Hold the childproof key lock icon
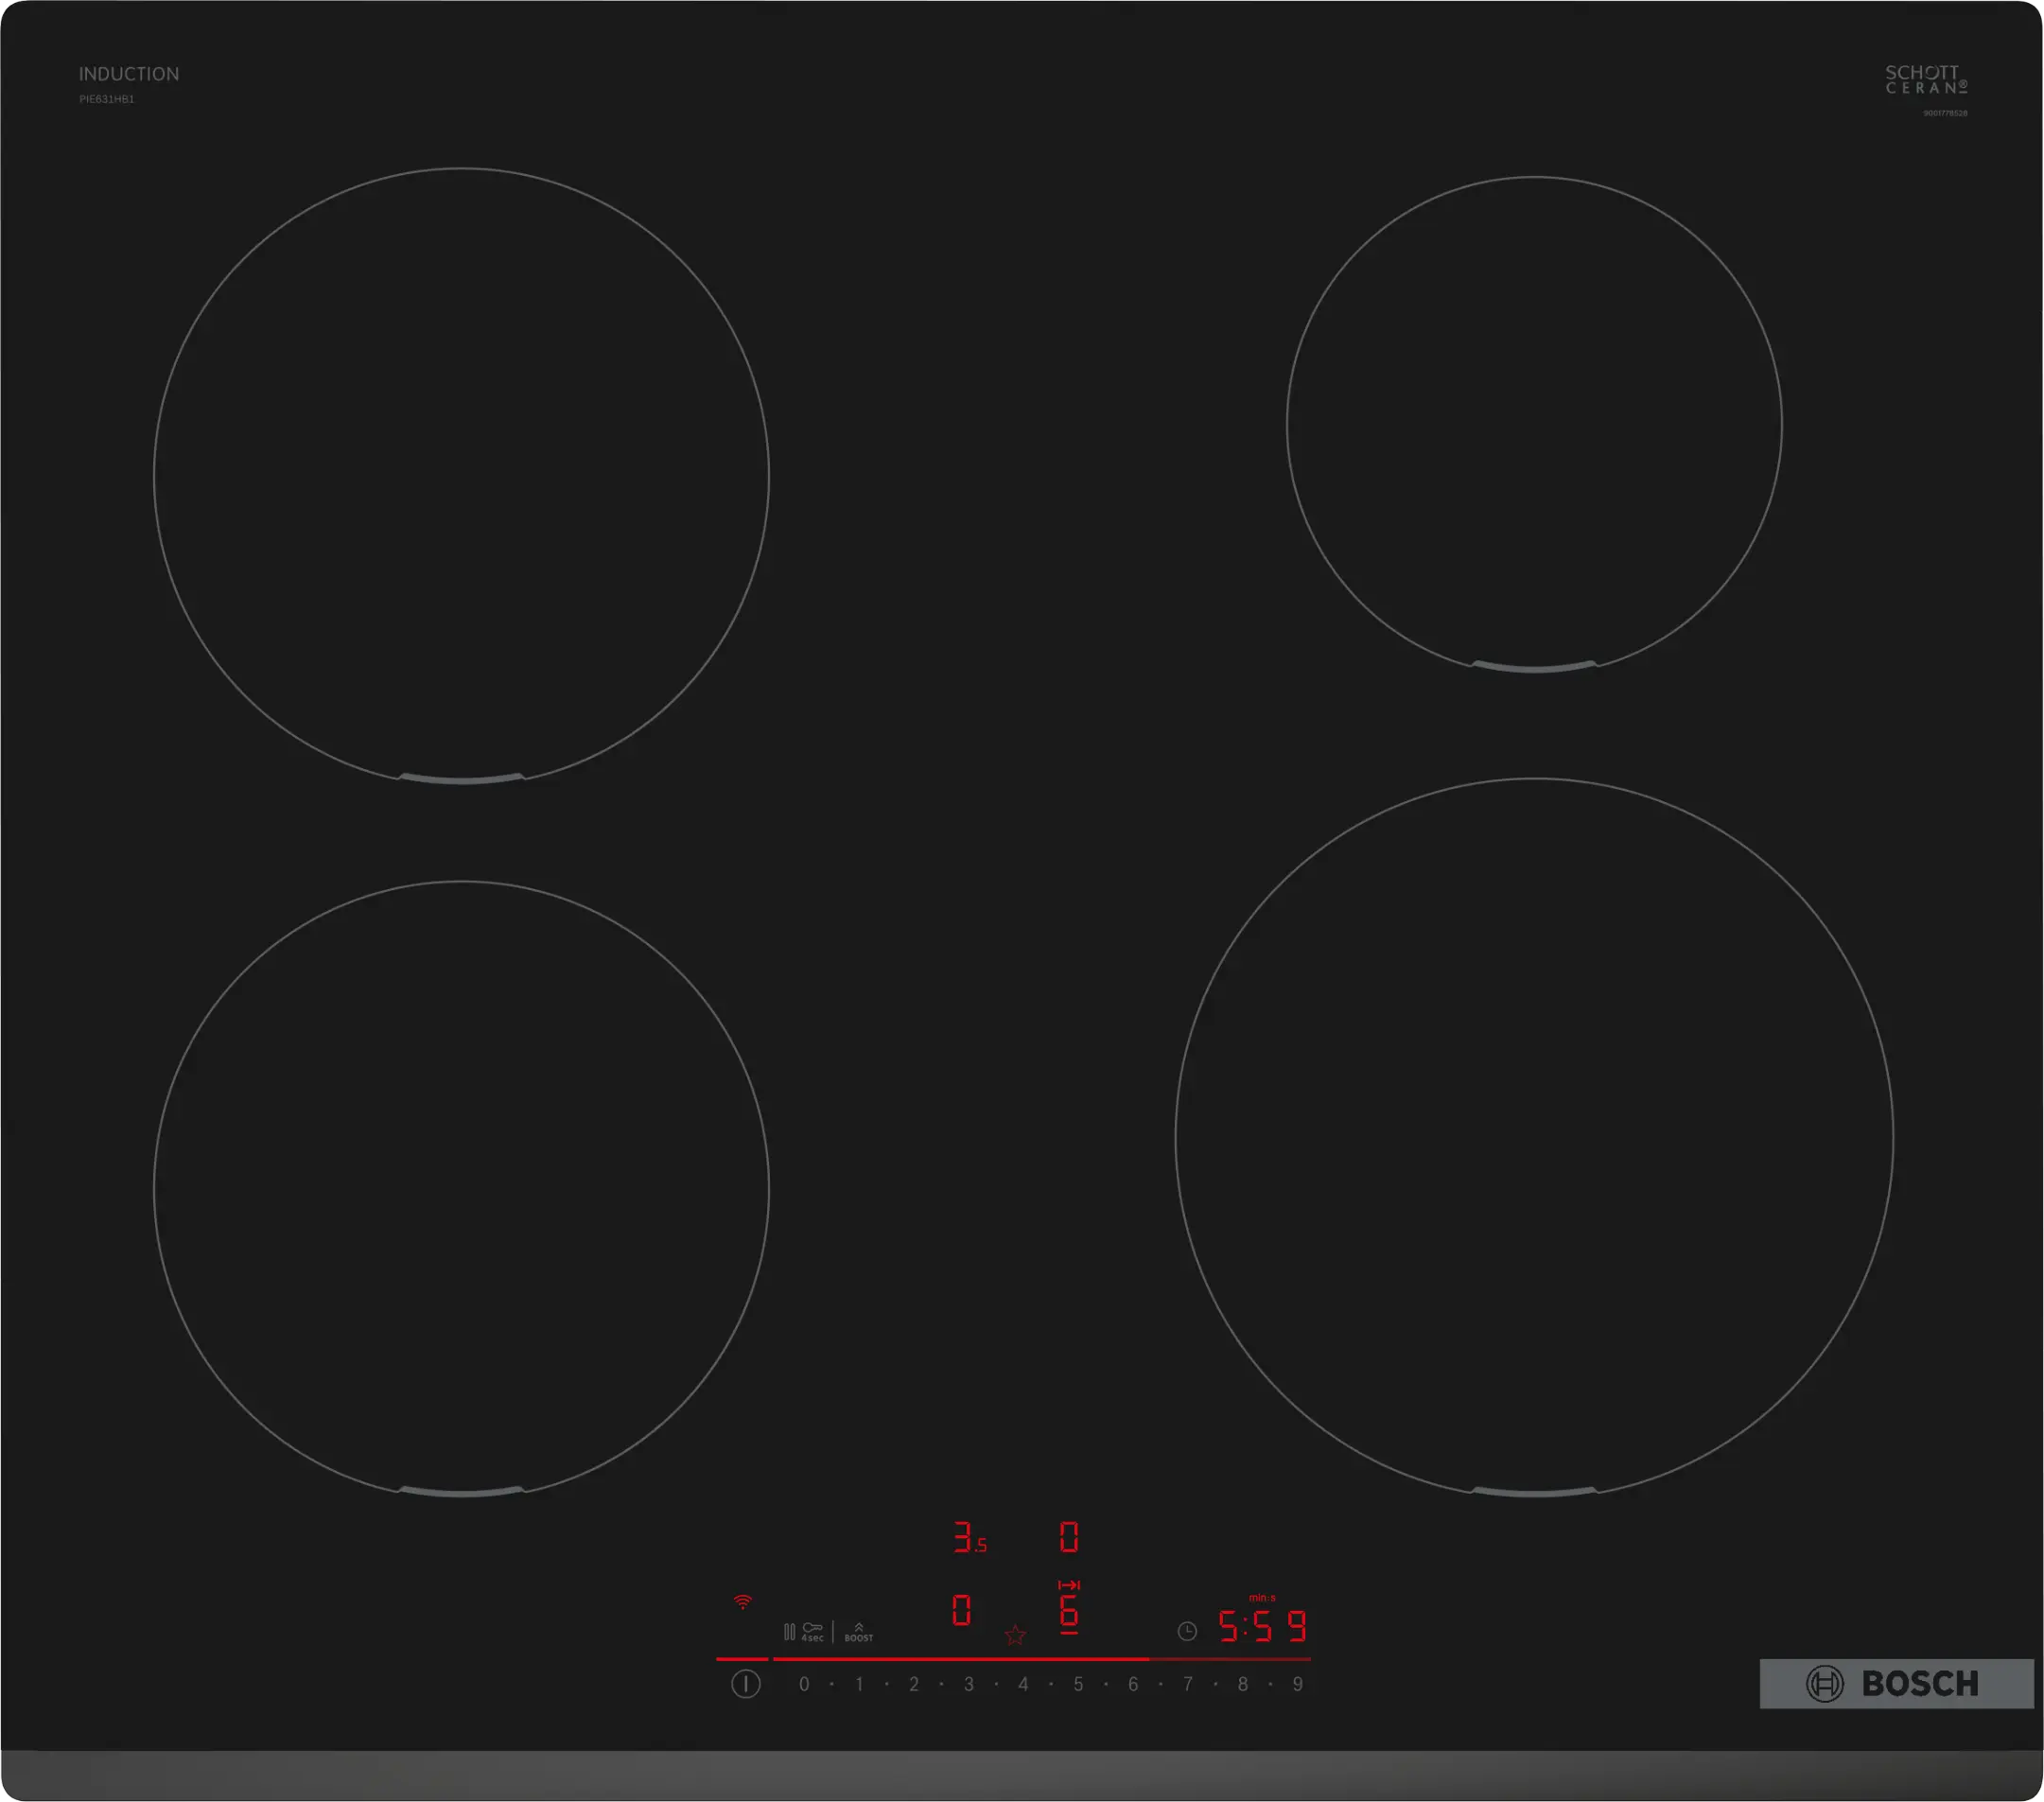The width and height of the screenshot is (2044, 1802). 813,1631
